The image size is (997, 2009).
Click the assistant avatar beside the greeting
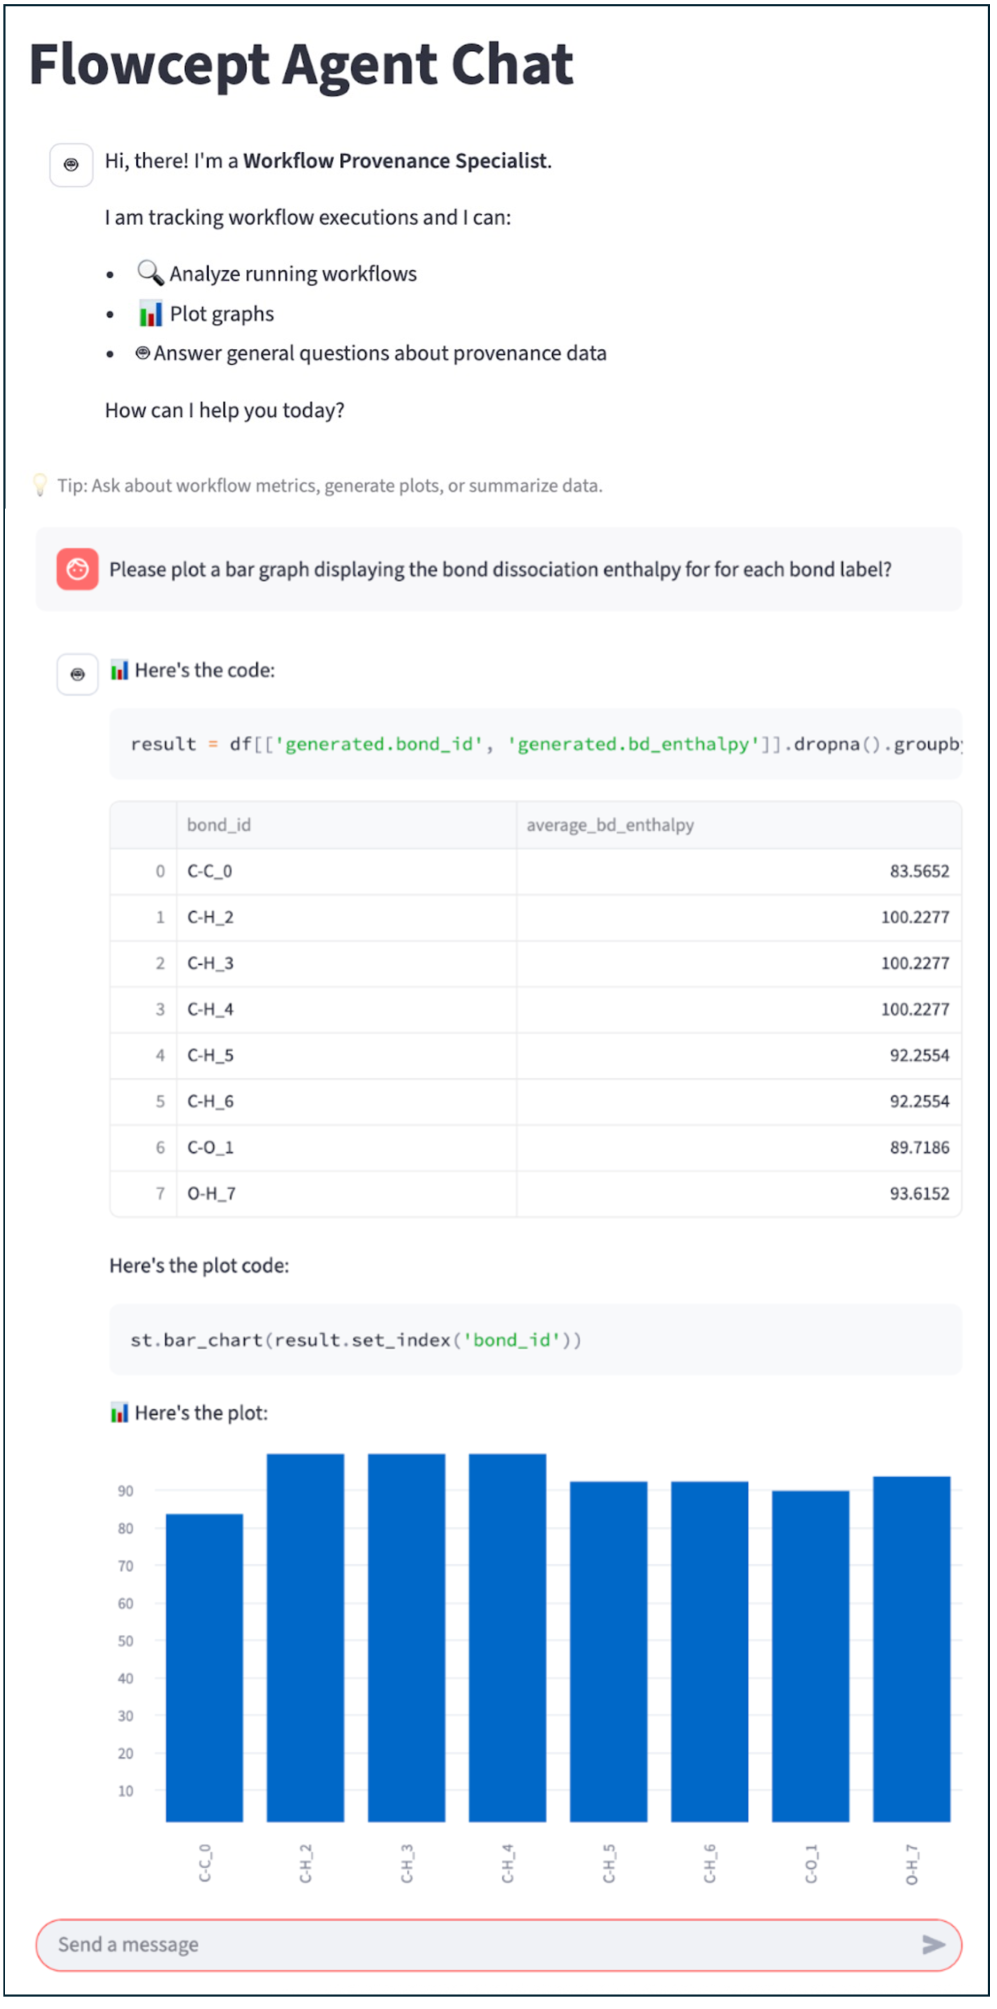(71, 165)
